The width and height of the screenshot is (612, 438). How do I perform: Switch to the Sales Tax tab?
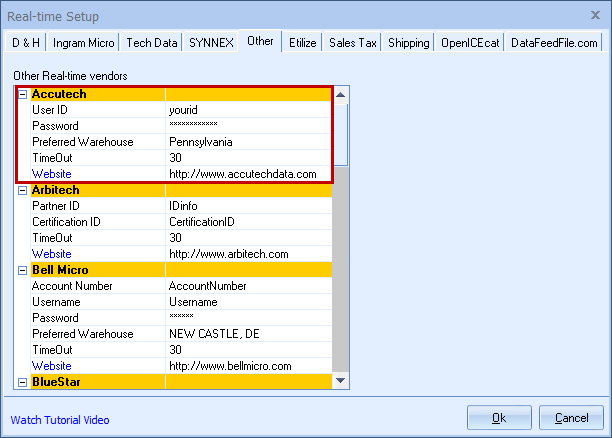click(352, 42)
